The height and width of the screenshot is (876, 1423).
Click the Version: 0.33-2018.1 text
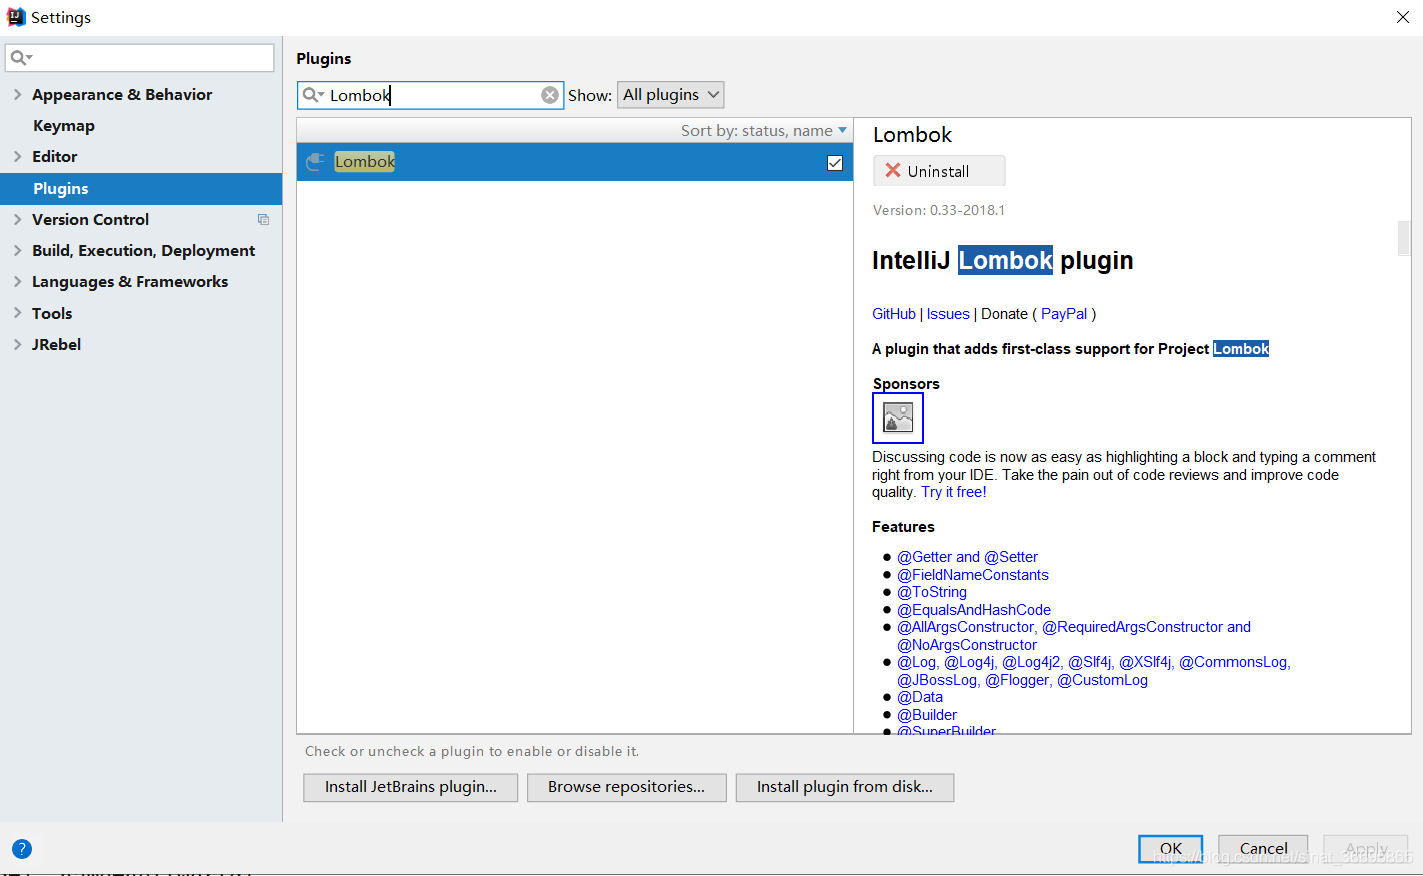point(939,210)
